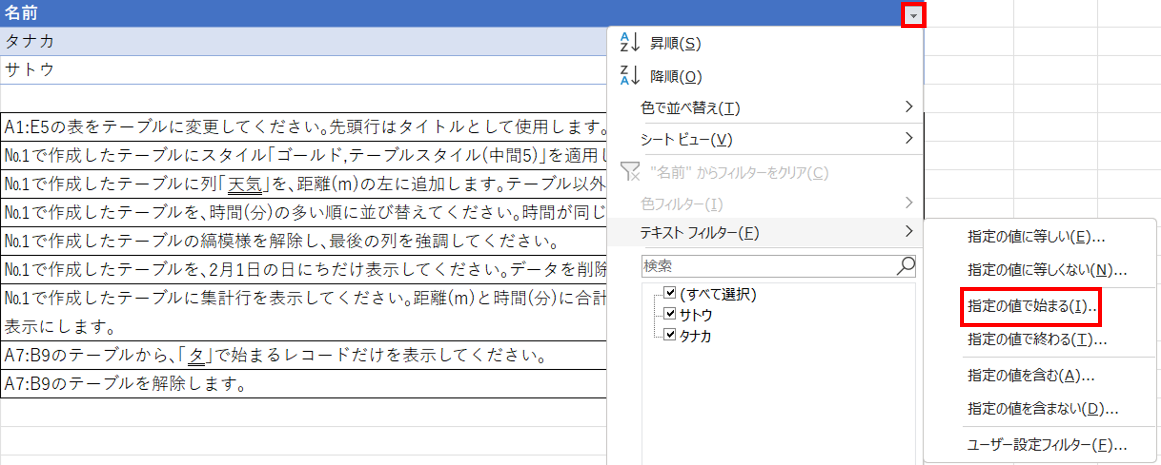Open the 名前 column filter dropdown arrow

click(915, 15)
